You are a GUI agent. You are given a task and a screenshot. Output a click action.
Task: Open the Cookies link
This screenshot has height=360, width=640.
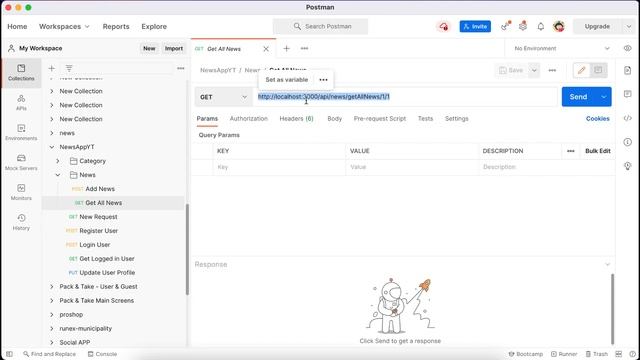click(x=598, y=119)
